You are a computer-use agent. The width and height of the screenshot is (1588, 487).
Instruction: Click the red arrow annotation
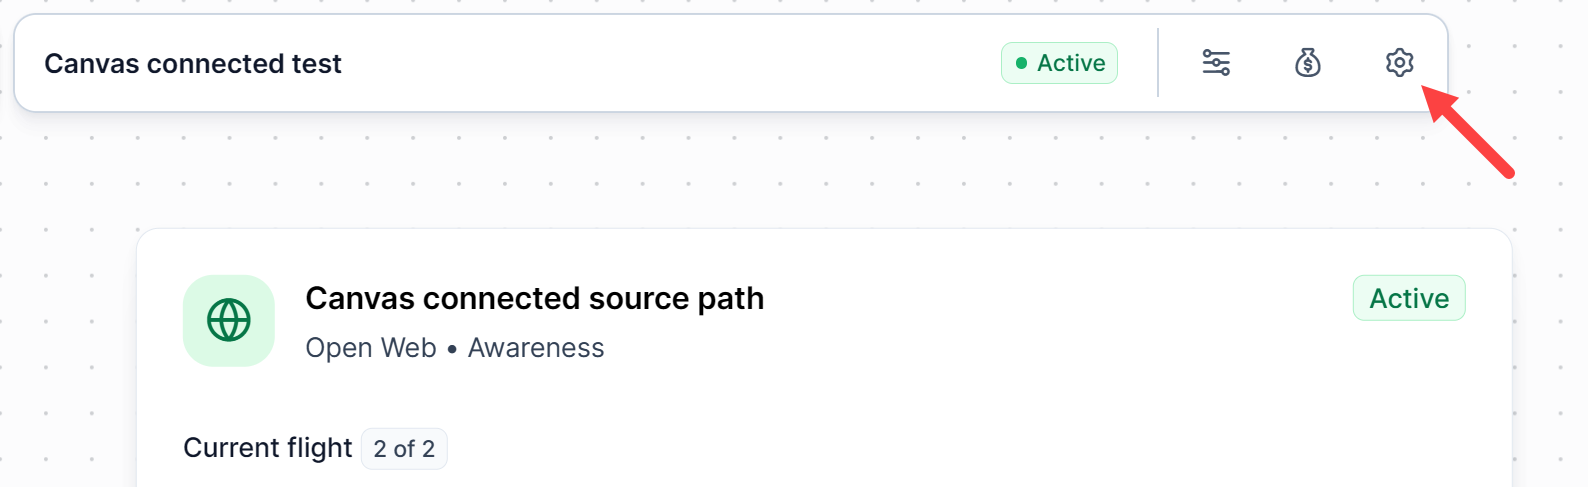(x=1470, y=133)
